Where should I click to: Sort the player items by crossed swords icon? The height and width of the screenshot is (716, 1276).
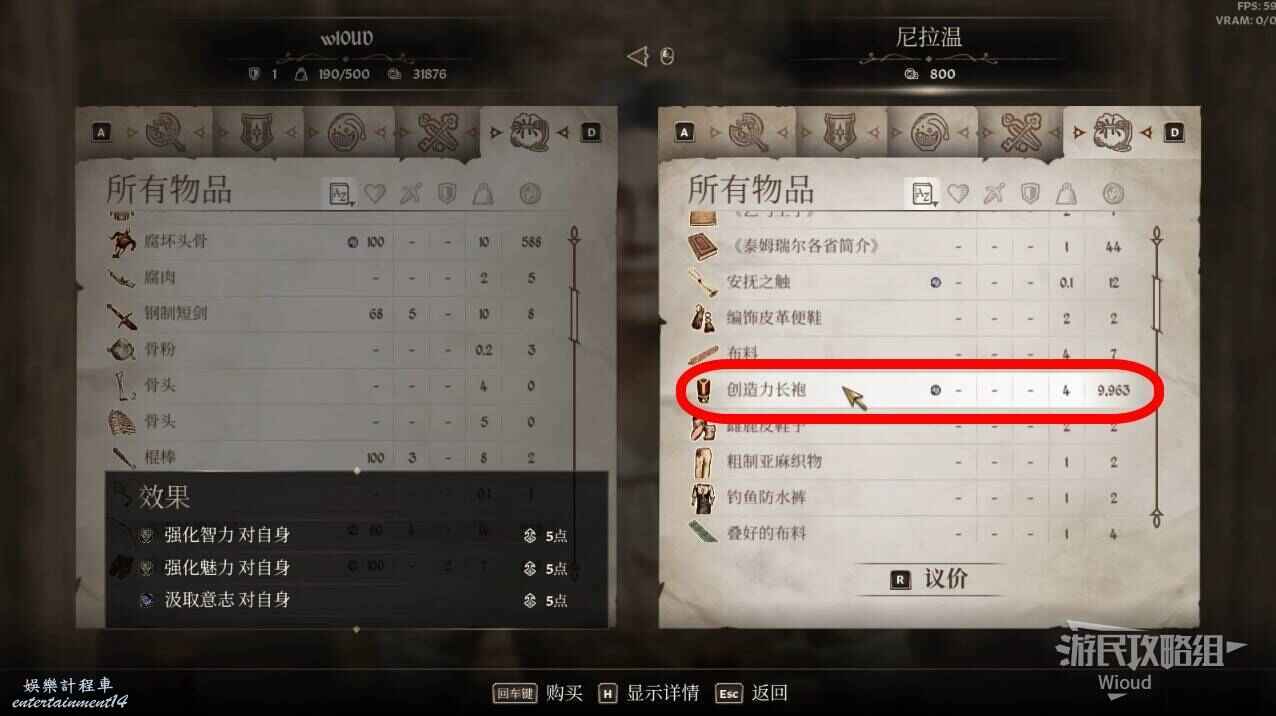point(412,194)
